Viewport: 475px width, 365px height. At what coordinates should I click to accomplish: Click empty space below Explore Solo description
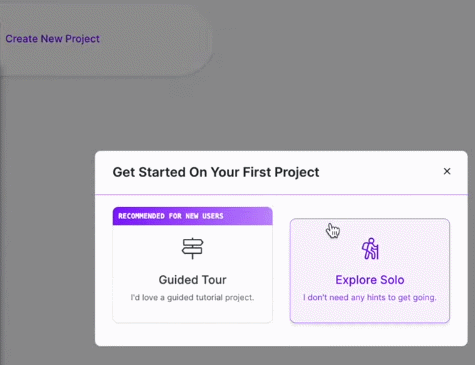click(370, 313)
